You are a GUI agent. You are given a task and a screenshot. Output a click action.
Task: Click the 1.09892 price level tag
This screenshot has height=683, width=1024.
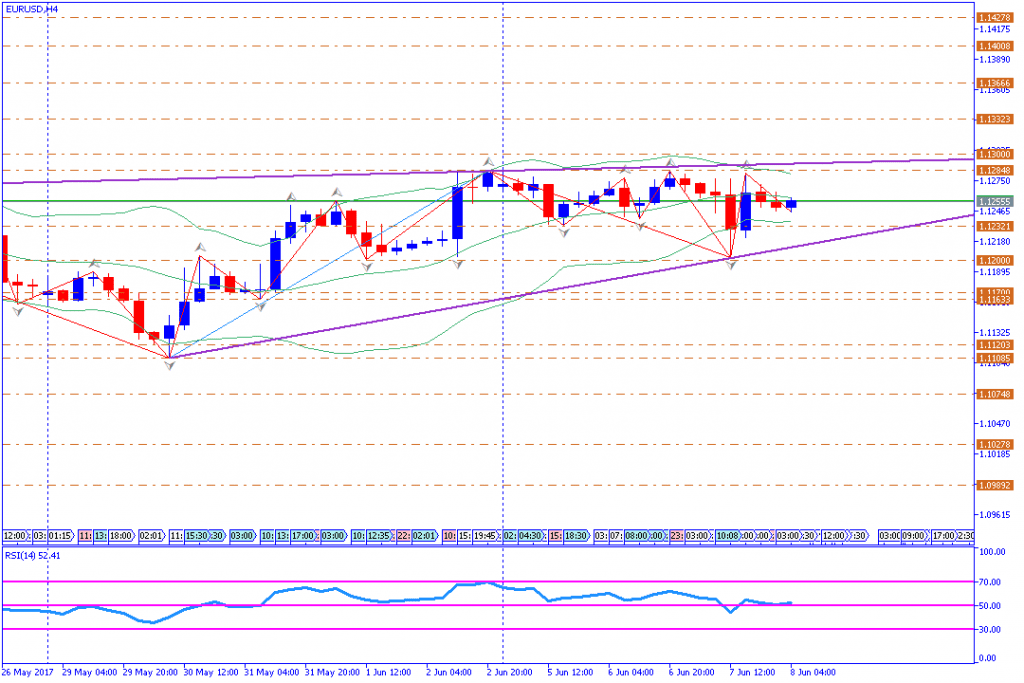(993, 485)
